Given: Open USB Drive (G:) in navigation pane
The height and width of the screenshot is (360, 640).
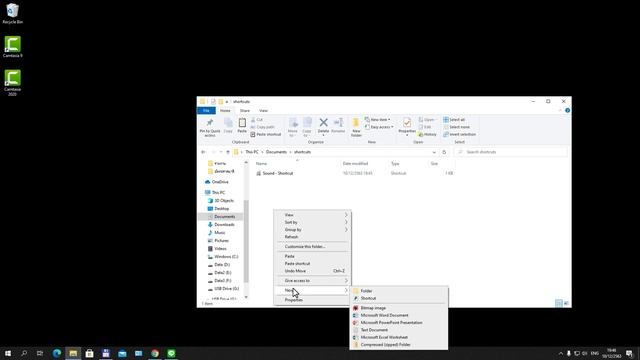Looking at the screenshot, I should [x=226, y=289].
